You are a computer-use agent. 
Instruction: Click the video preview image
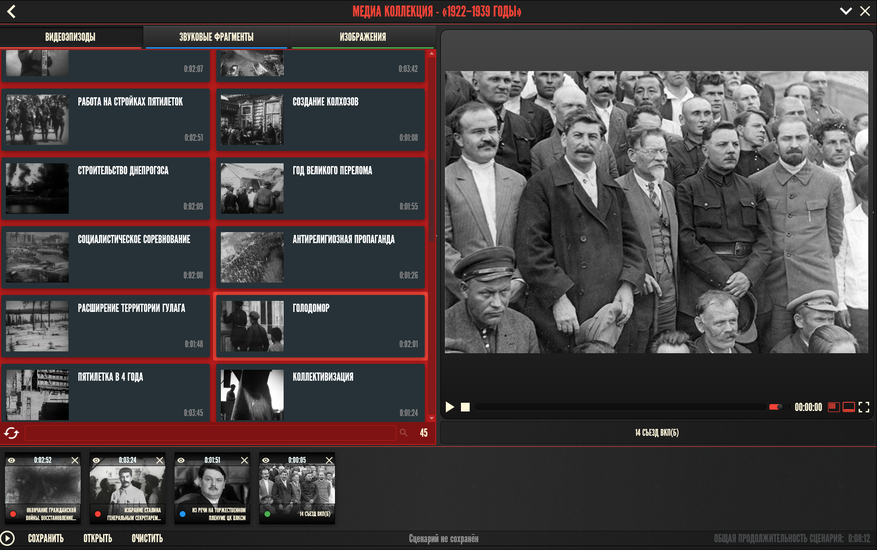point(657,211)
